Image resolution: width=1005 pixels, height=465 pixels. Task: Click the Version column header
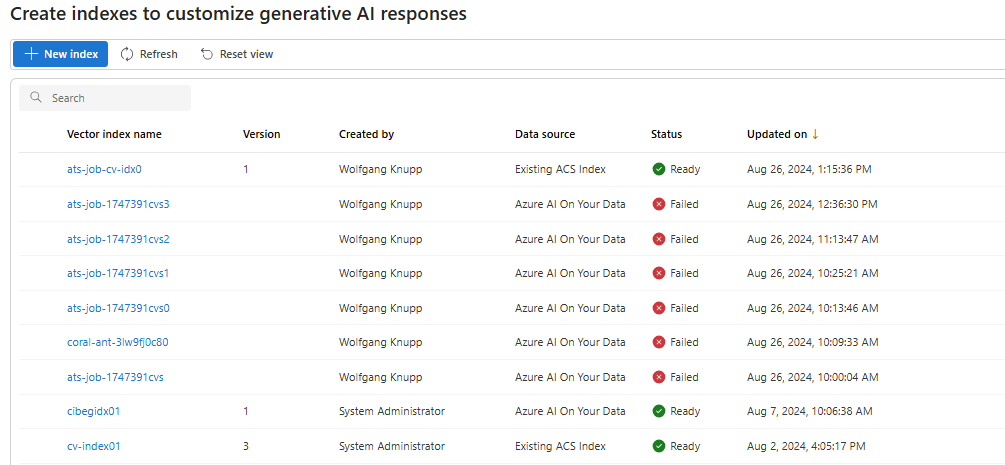pyautogui.click(x=261, y=134)
